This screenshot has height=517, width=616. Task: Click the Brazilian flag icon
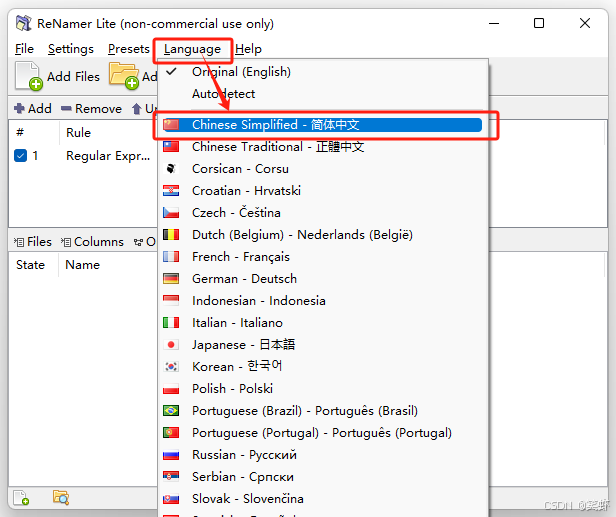[171, 411]
